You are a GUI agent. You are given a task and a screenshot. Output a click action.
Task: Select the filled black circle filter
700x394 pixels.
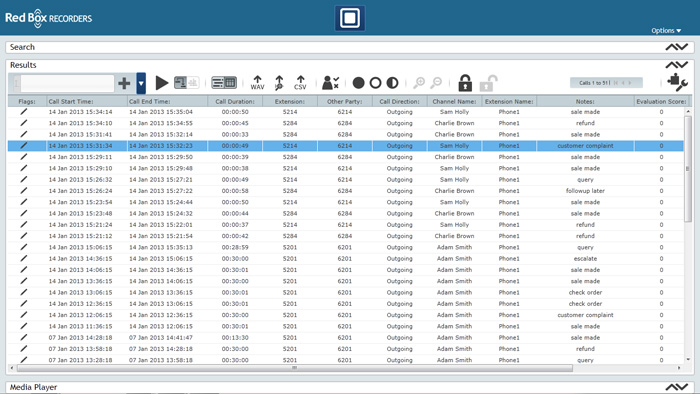click(x=358, y=83)
